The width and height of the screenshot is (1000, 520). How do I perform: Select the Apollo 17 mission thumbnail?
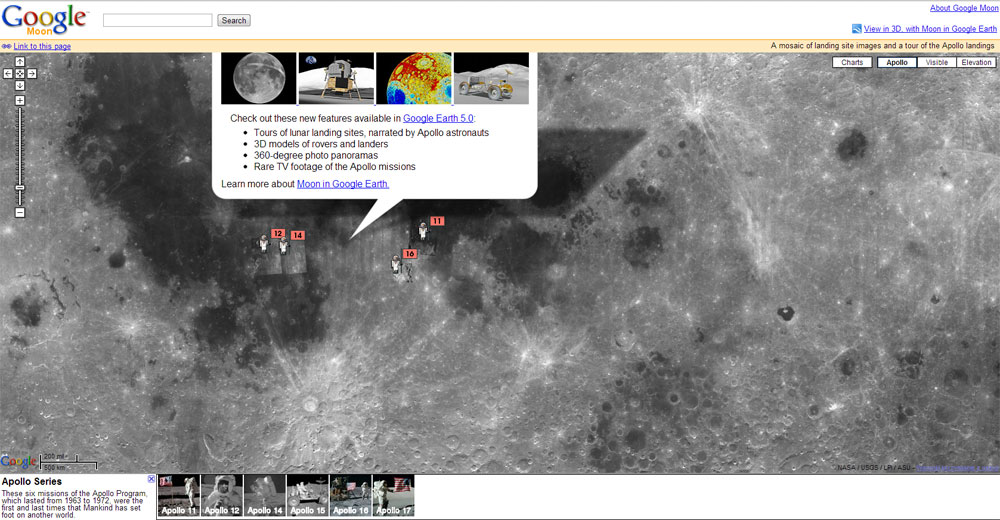click(x=393, y=495)
